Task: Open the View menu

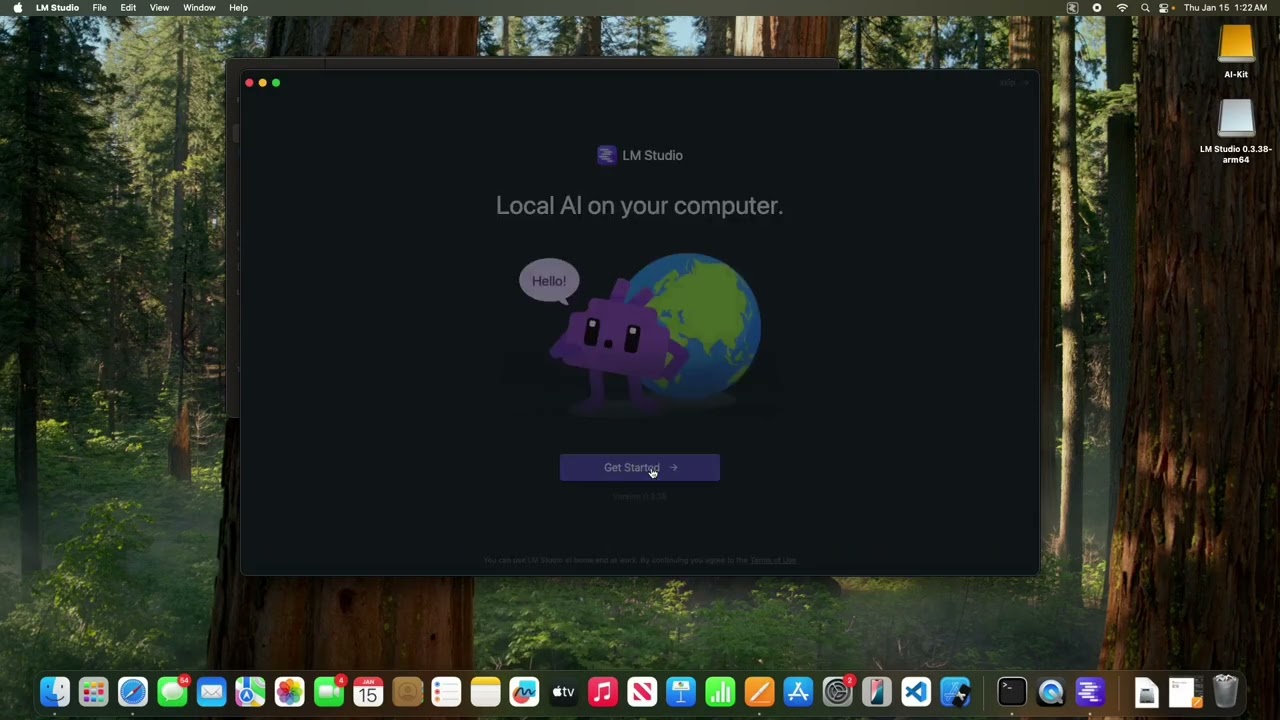Action: pos(159,7)
